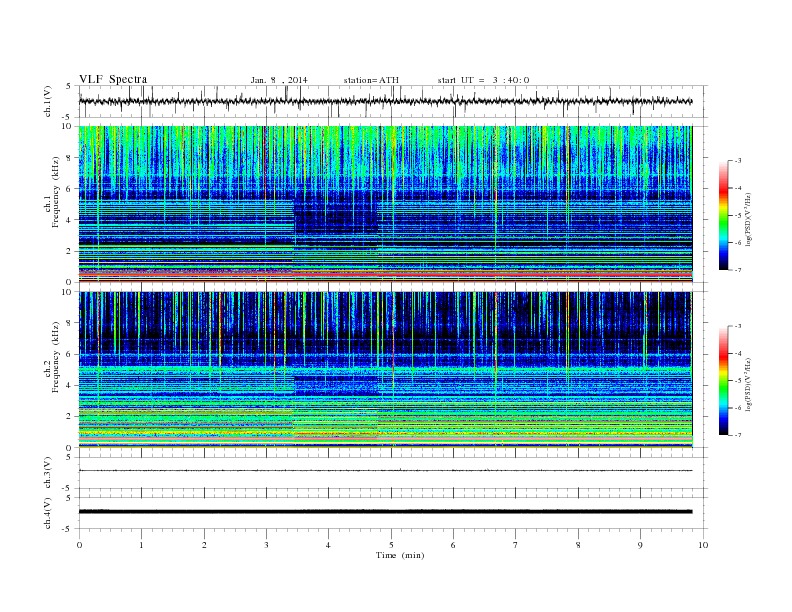Select the "Jan. 8, 2014" date text
Screen dimensions: 792x612
(279, 80)
